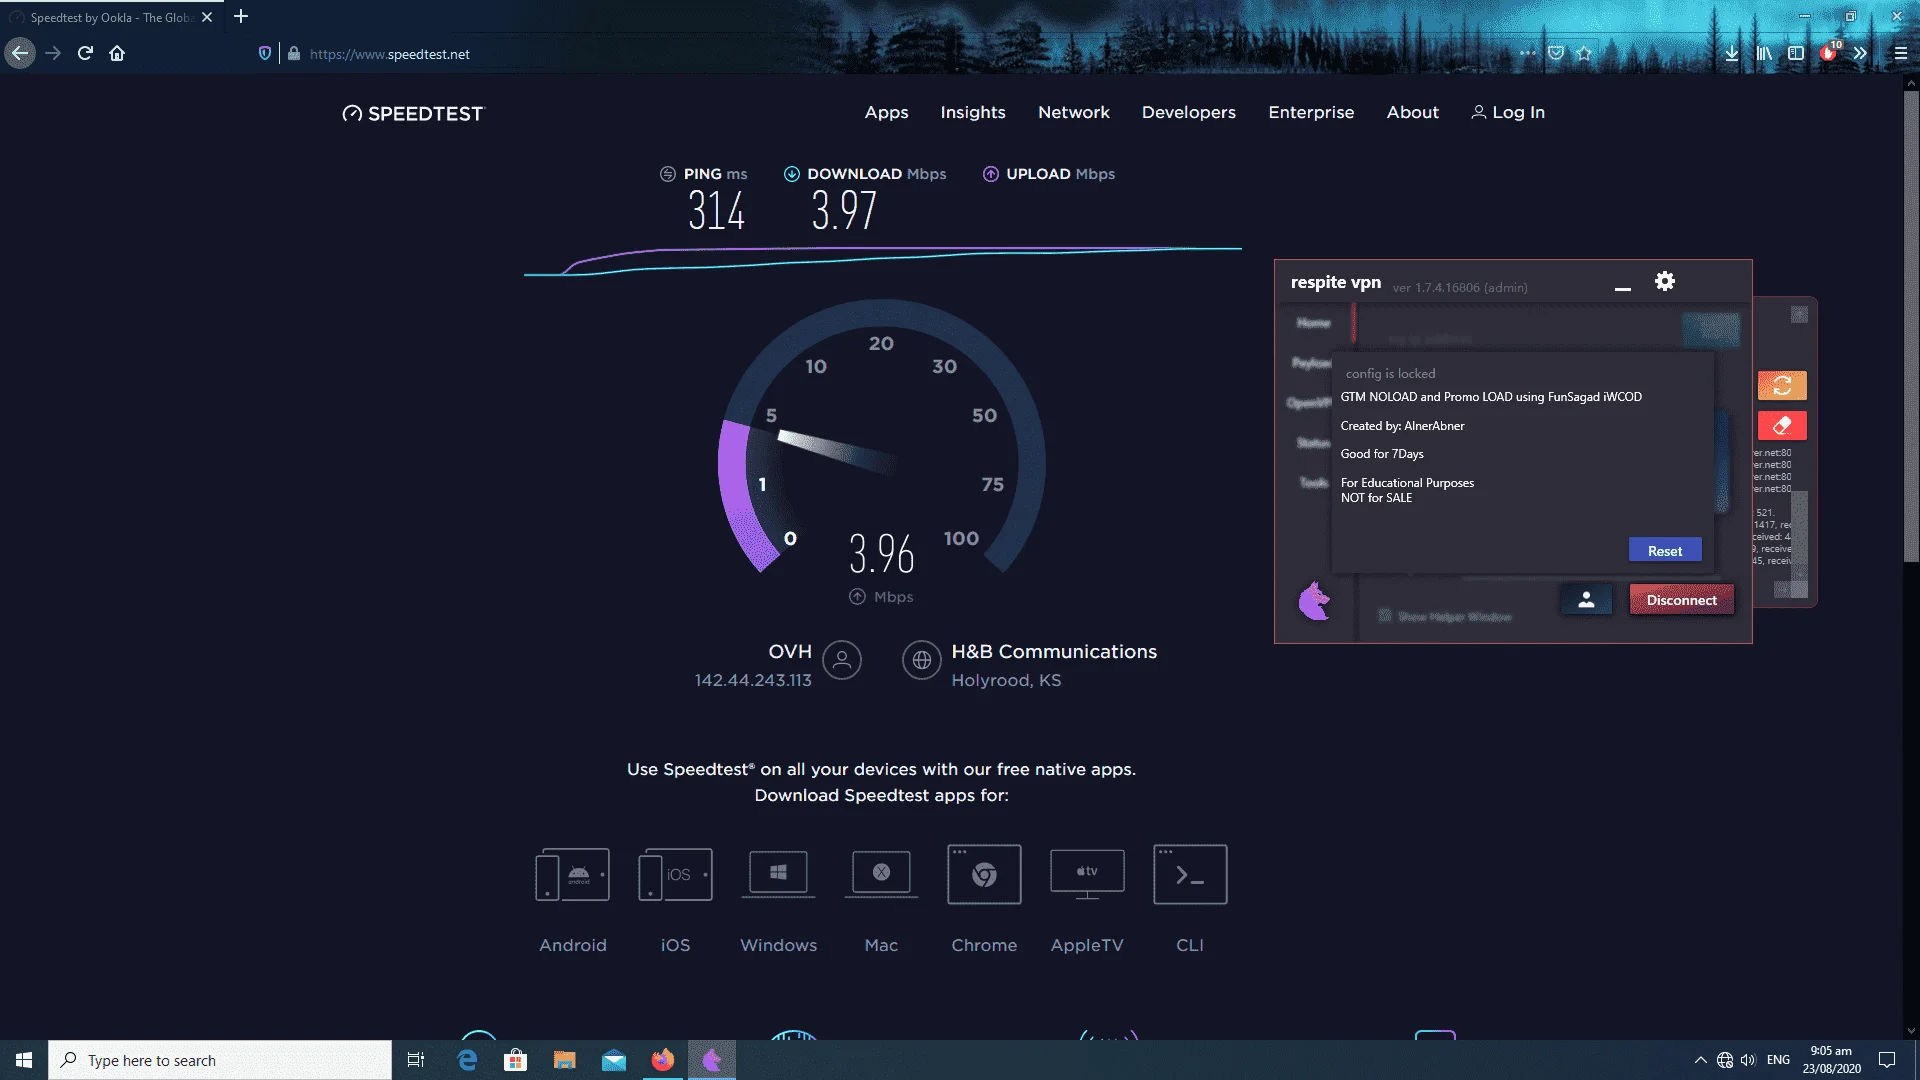The width and height of the screenshot is (1920, 1080).
Task: Open the About menu
Action: pos(1412,113)
